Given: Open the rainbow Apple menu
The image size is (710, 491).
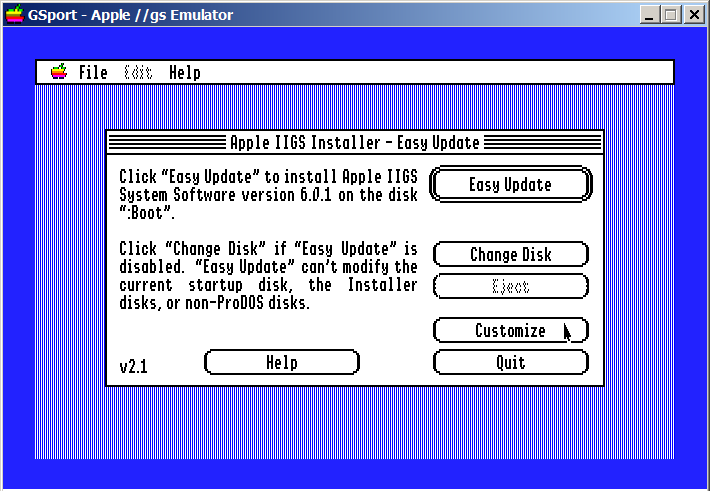Looking at the screenshot, I should 59,72.
